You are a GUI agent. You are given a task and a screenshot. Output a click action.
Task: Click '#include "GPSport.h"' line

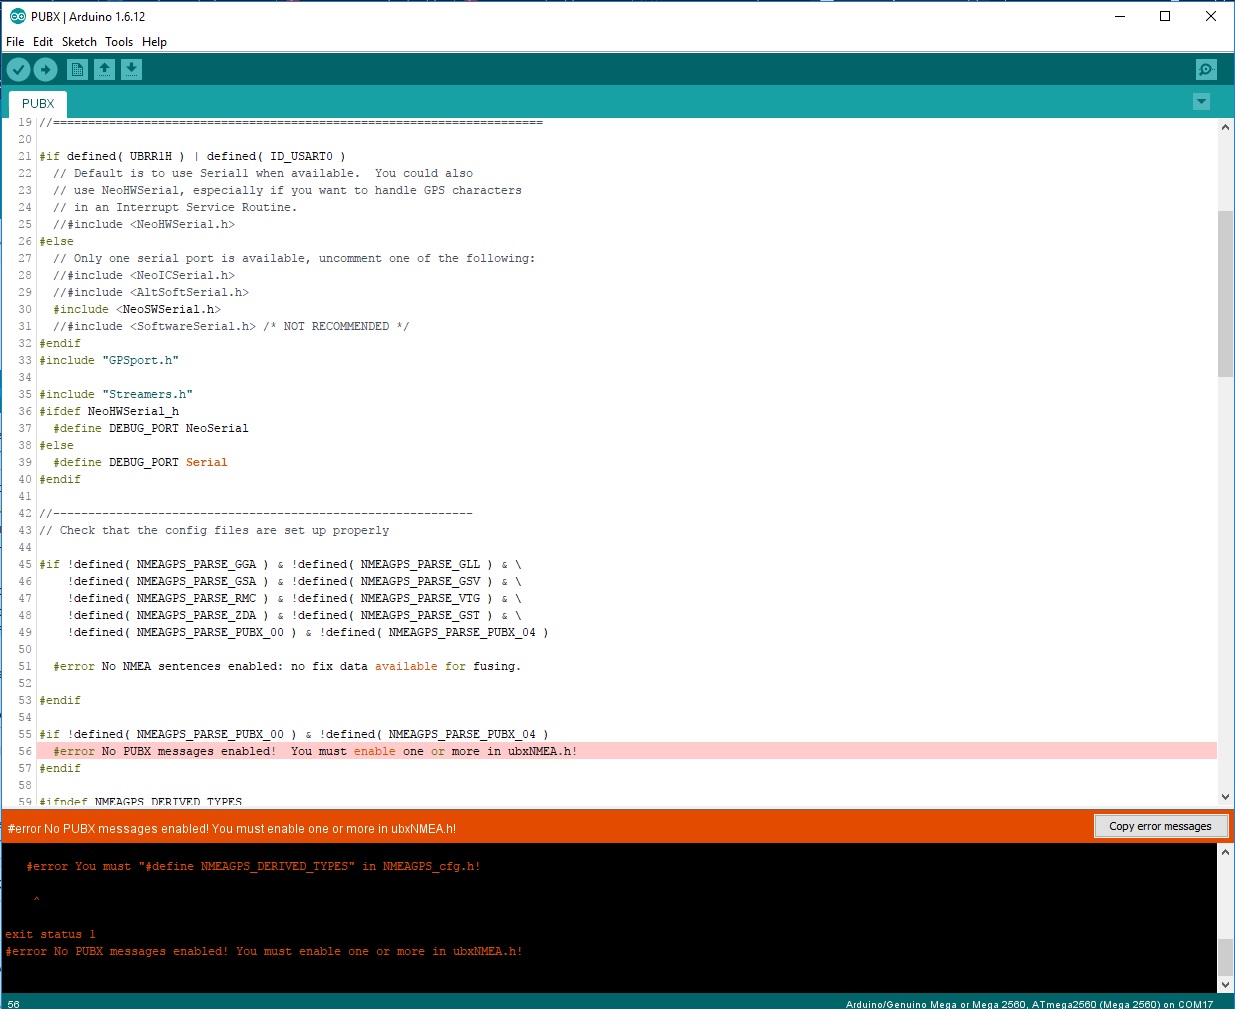tap(109, 360)
